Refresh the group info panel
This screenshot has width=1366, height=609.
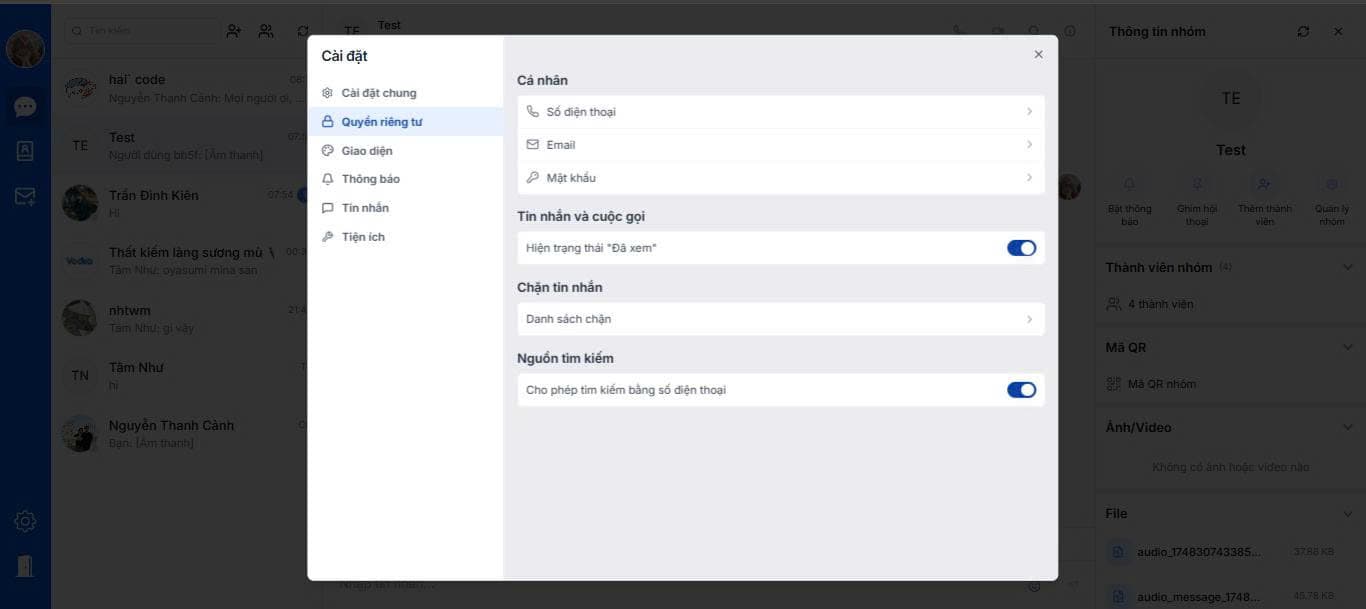[1303, 31]
